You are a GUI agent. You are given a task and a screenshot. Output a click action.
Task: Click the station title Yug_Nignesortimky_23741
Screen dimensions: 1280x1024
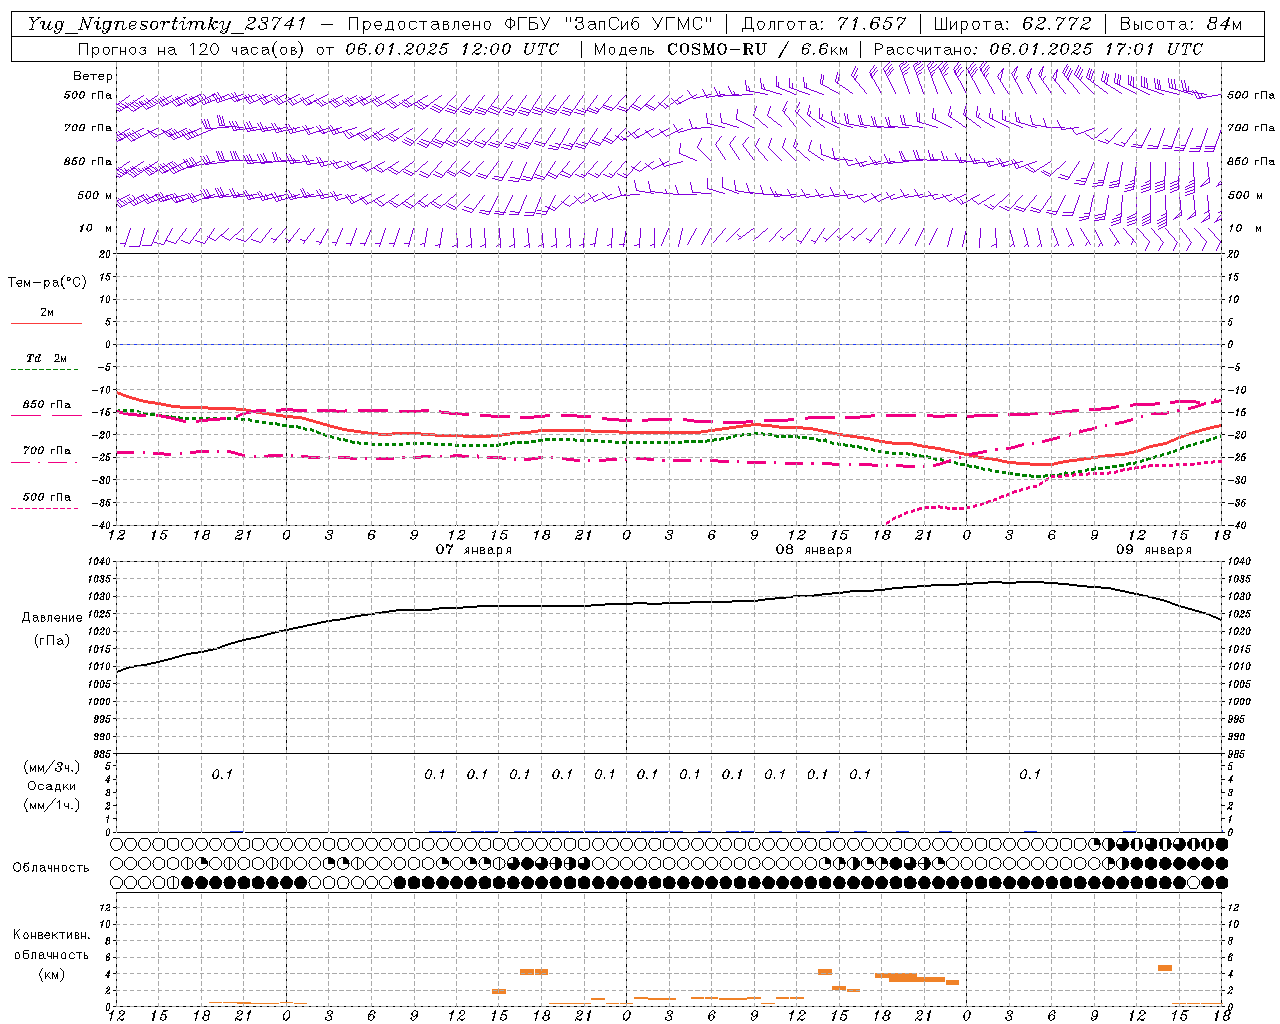pyautogui.click(x=167, y=24)
